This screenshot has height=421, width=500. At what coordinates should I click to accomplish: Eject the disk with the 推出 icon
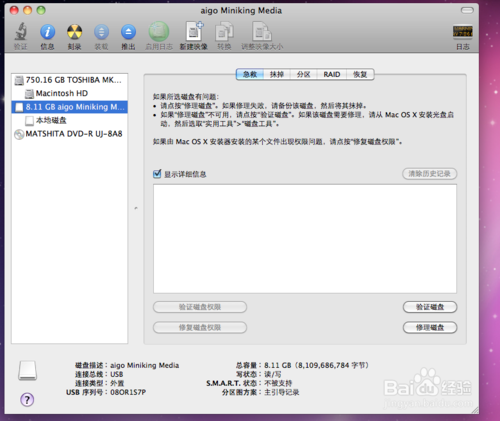(x=128, y=32)
